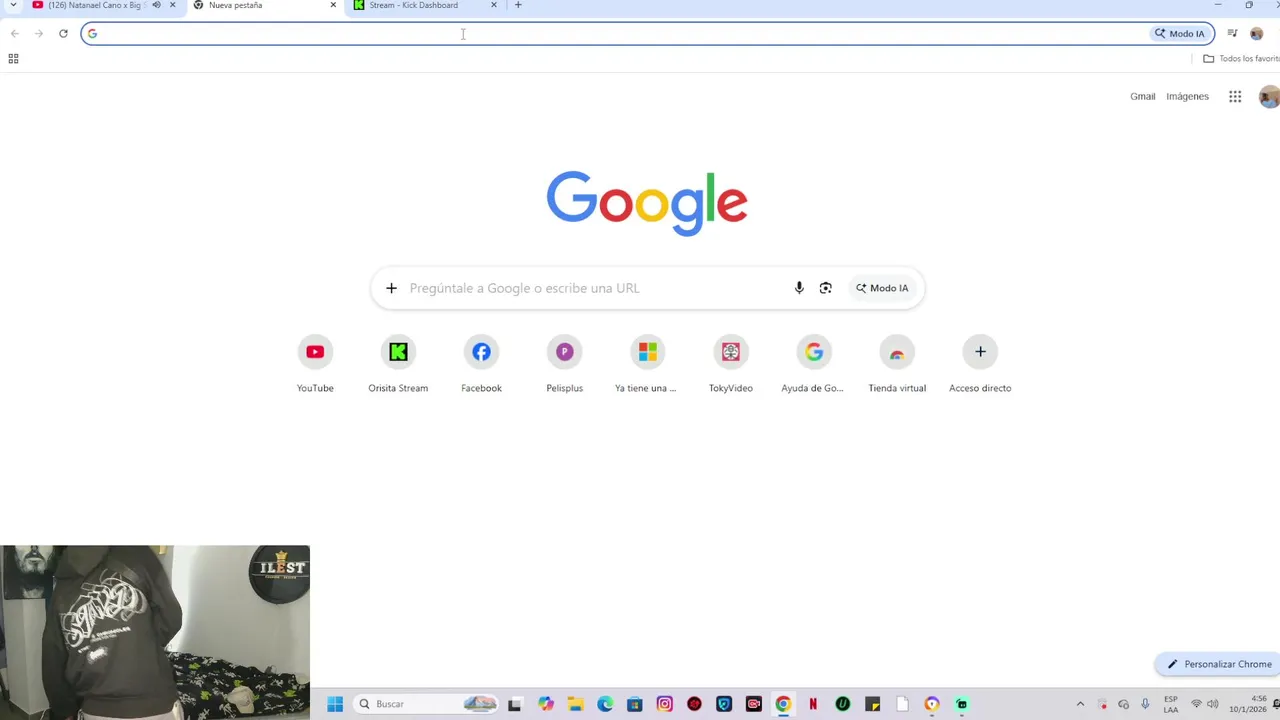Open the Todos los favoritos folder

[1241, 59]
